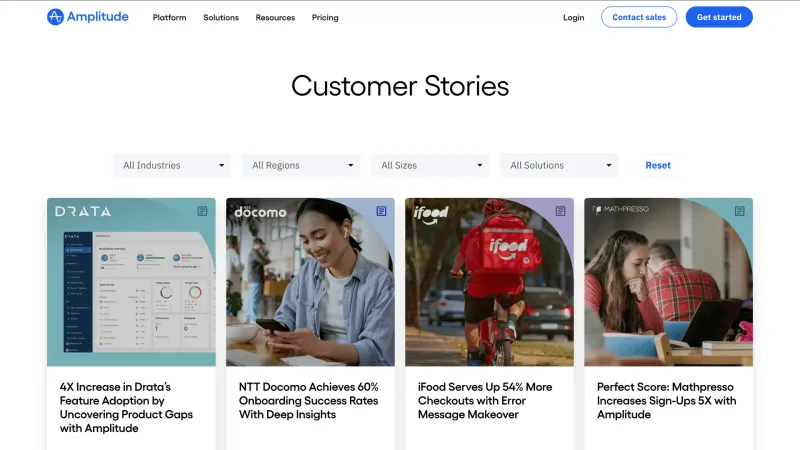Screen dimensions: 800x450
Task: Click the document icon on iFood card
Action: pos(561,211)
